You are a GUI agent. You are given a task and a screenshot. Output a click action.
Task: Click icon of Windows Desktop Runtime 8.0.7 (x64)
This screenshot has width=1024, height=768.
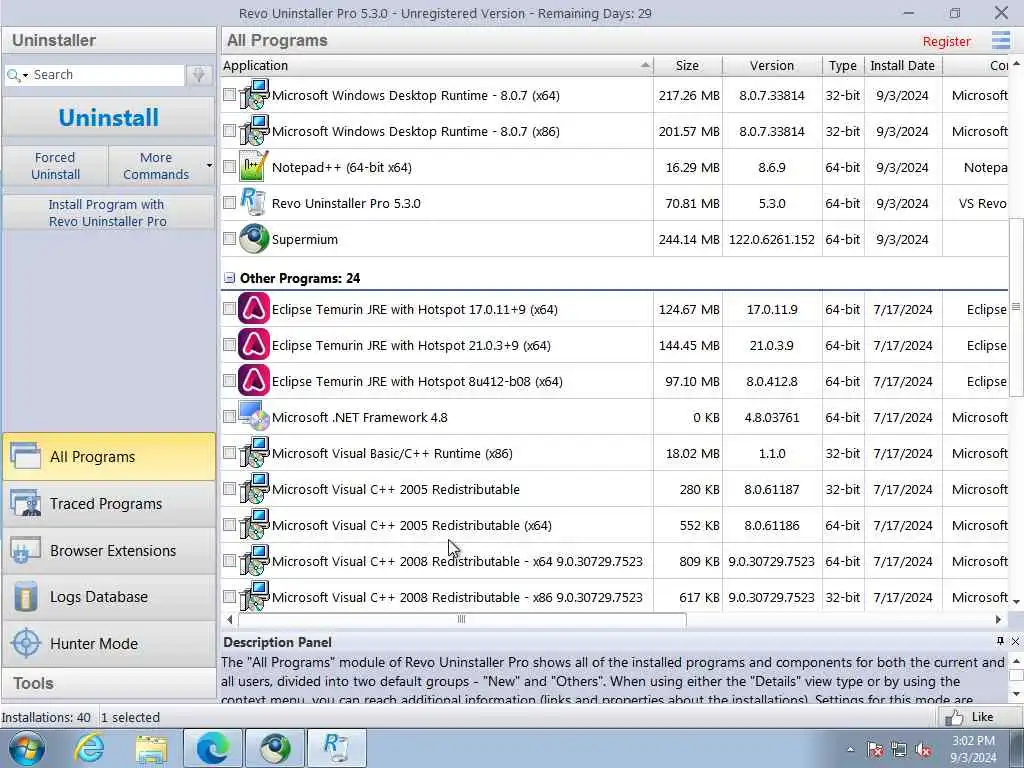253,95
